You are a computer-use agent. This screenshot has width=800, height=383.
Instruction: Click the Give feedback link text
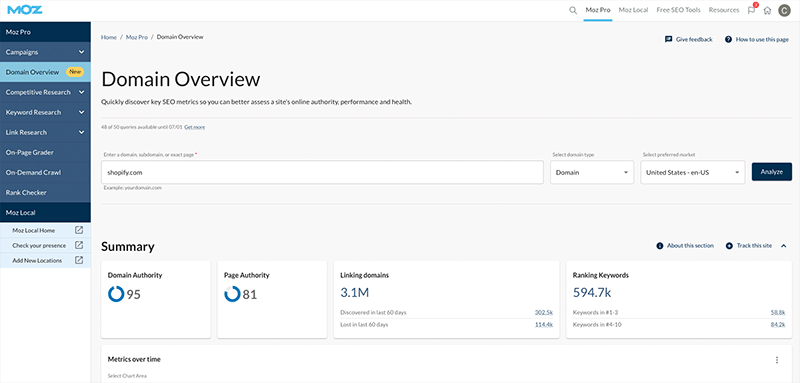click(x=694, y=39)
